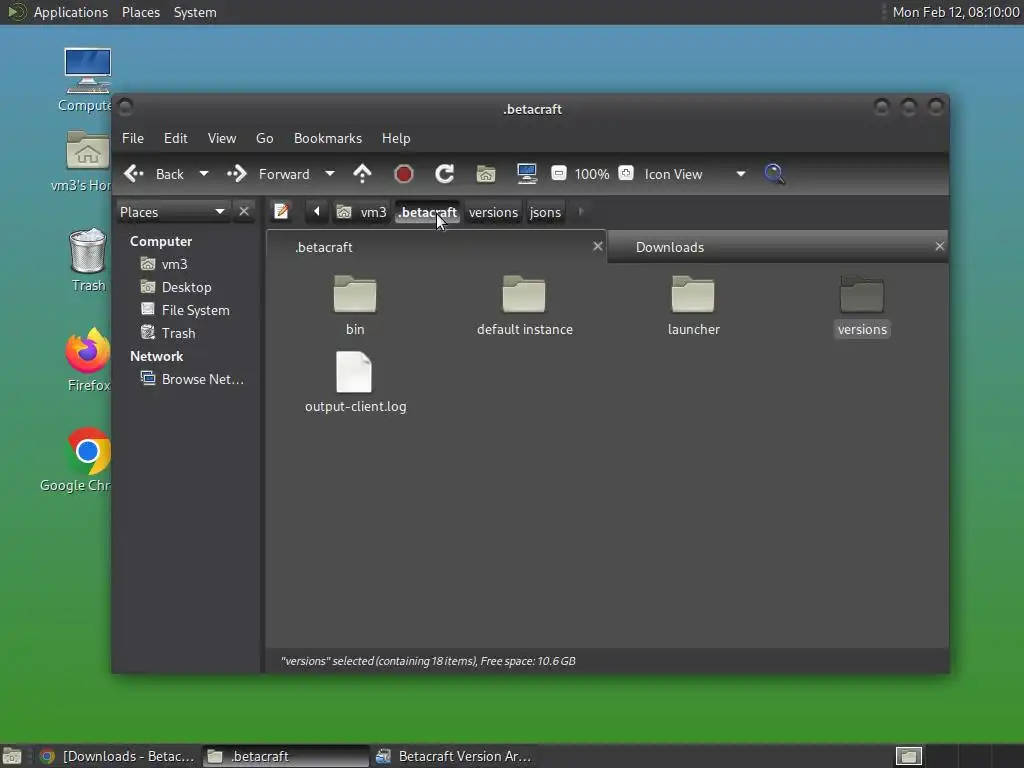The width and height of the screenshot is (1024, 768).
Task: Click the red Stop loading icon
Action: click(404, 174)
